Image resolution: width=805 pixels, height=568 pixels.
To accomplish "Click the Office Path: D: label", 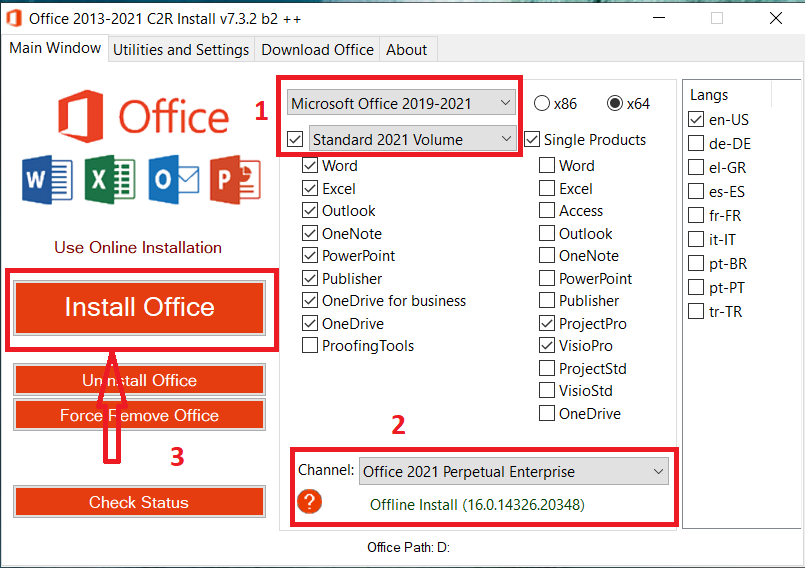I will click(x=408, y=547).
